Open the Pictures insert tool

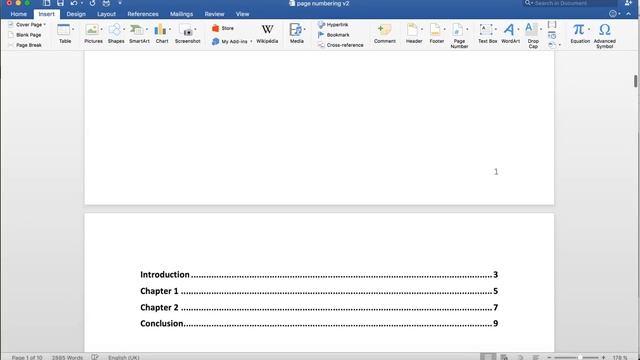click(93, 33)
